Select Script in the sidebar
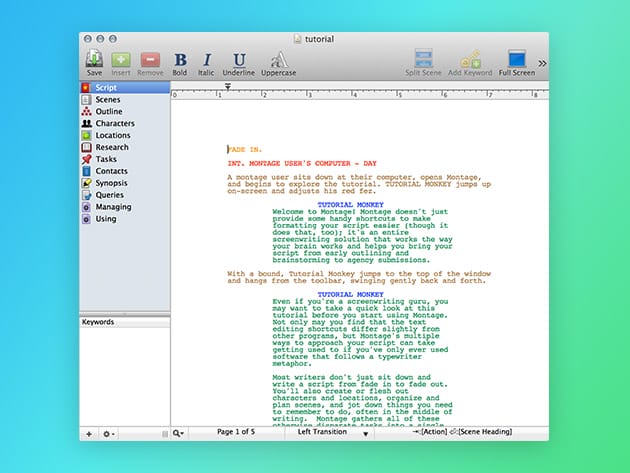 point(125,87)
